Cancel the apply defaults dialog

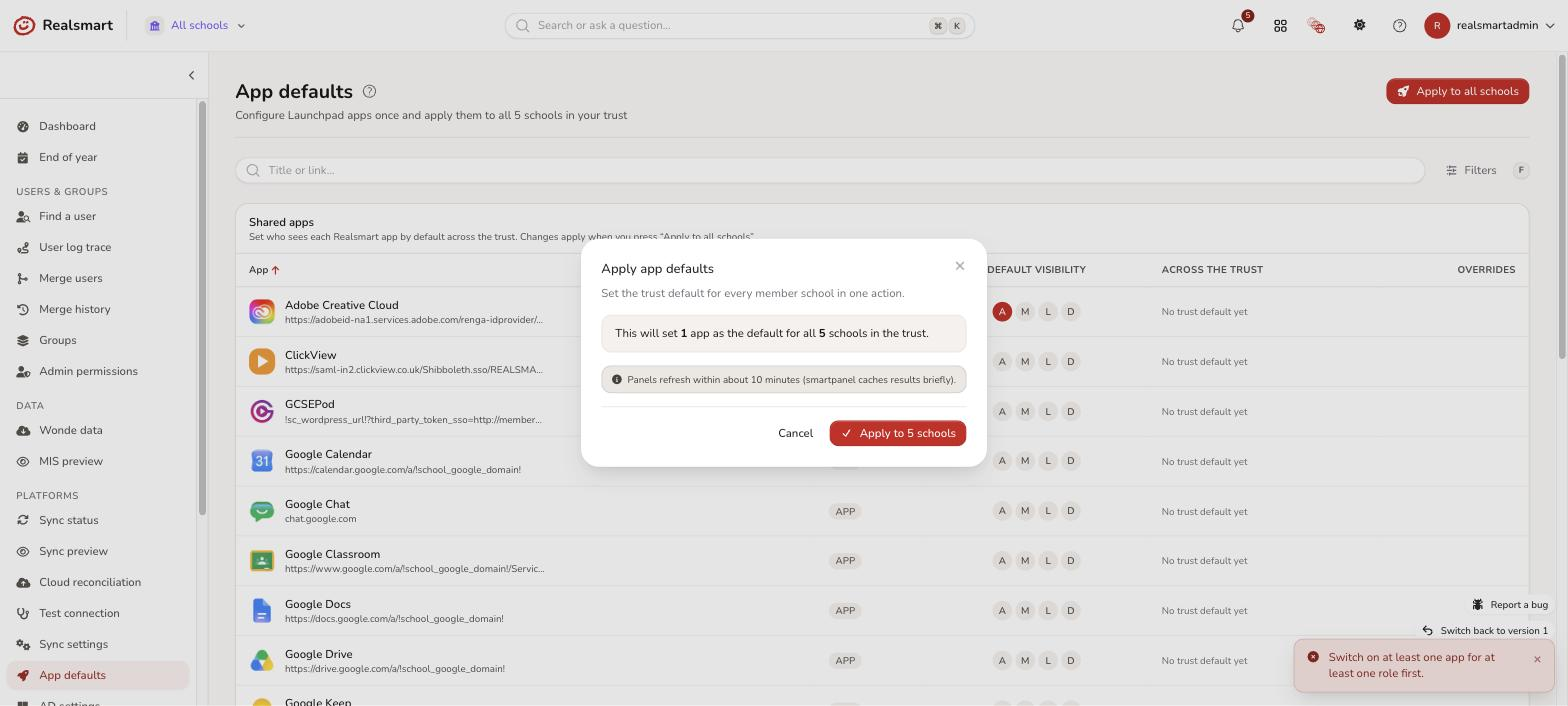coord(795,433)
